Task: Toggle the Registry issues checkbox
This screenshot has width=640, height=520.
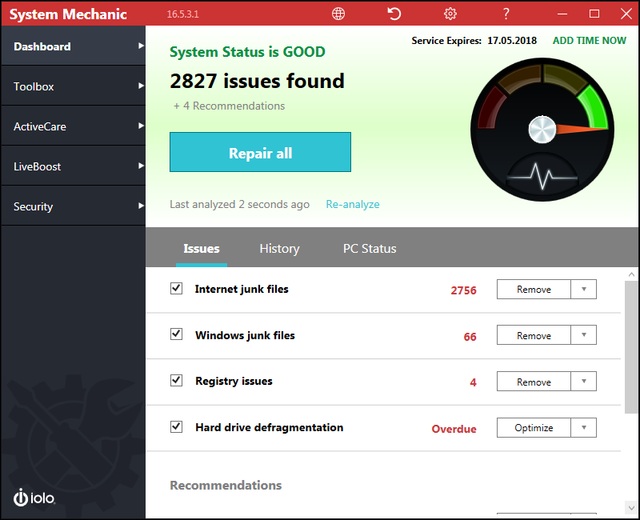Action: (176, 381)
